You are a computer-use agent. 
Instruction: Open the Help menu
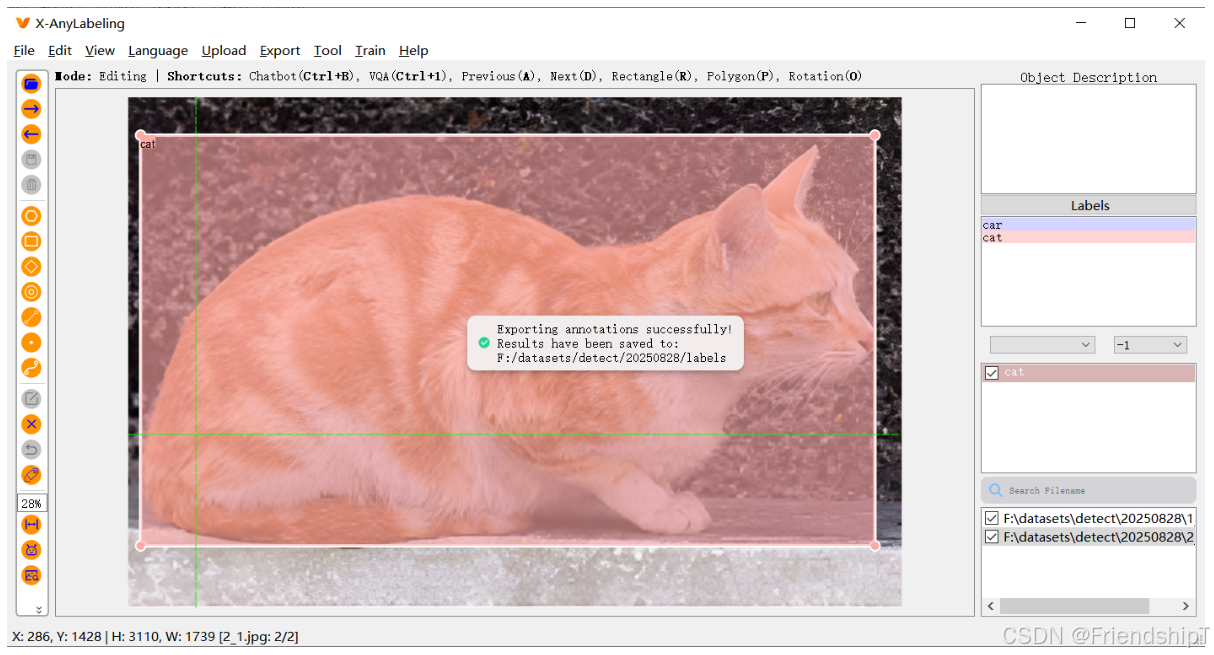tap(413, 50)
